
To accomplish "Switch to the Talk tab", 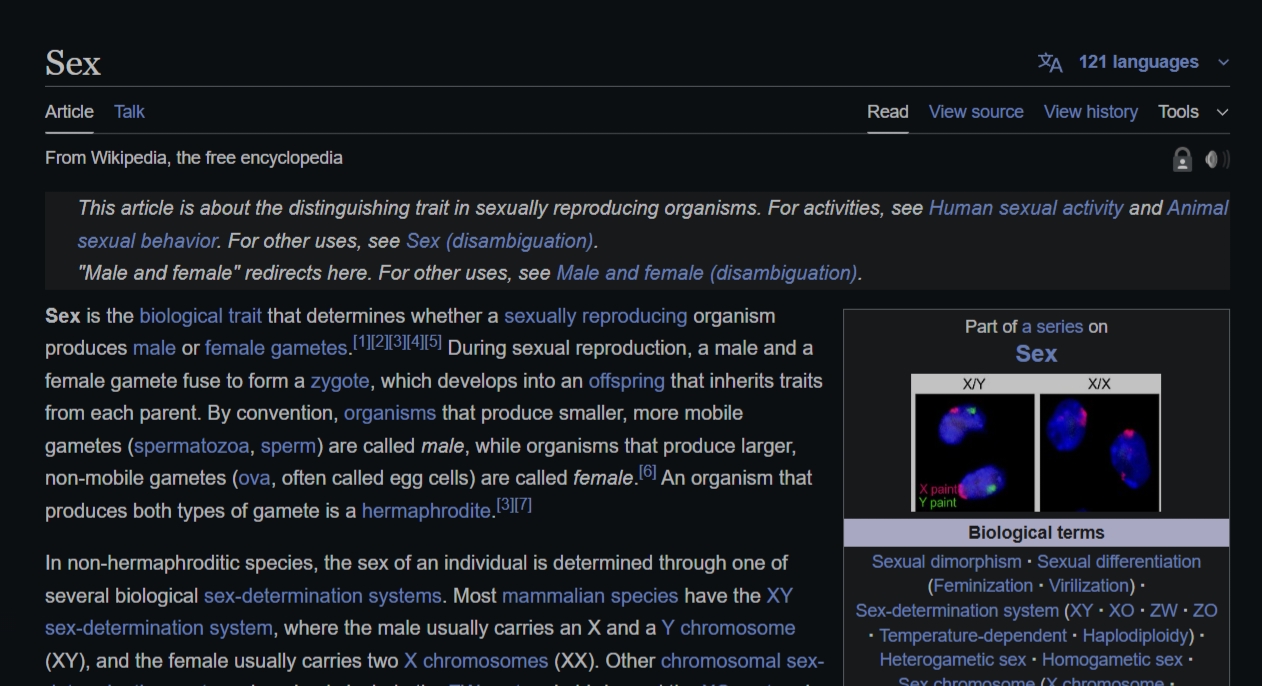I will pos(129,112).
